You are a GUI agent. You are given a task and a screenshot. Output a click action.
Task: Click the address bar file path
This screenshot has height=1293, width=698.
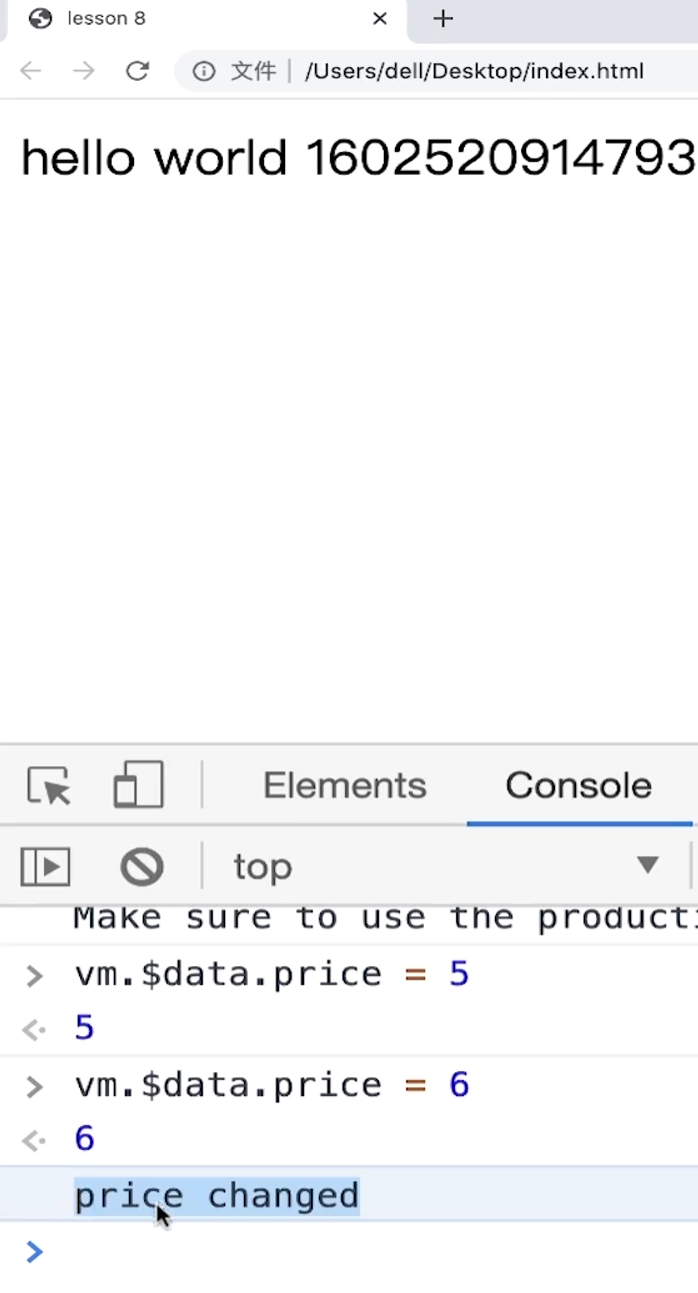(474, 71)
